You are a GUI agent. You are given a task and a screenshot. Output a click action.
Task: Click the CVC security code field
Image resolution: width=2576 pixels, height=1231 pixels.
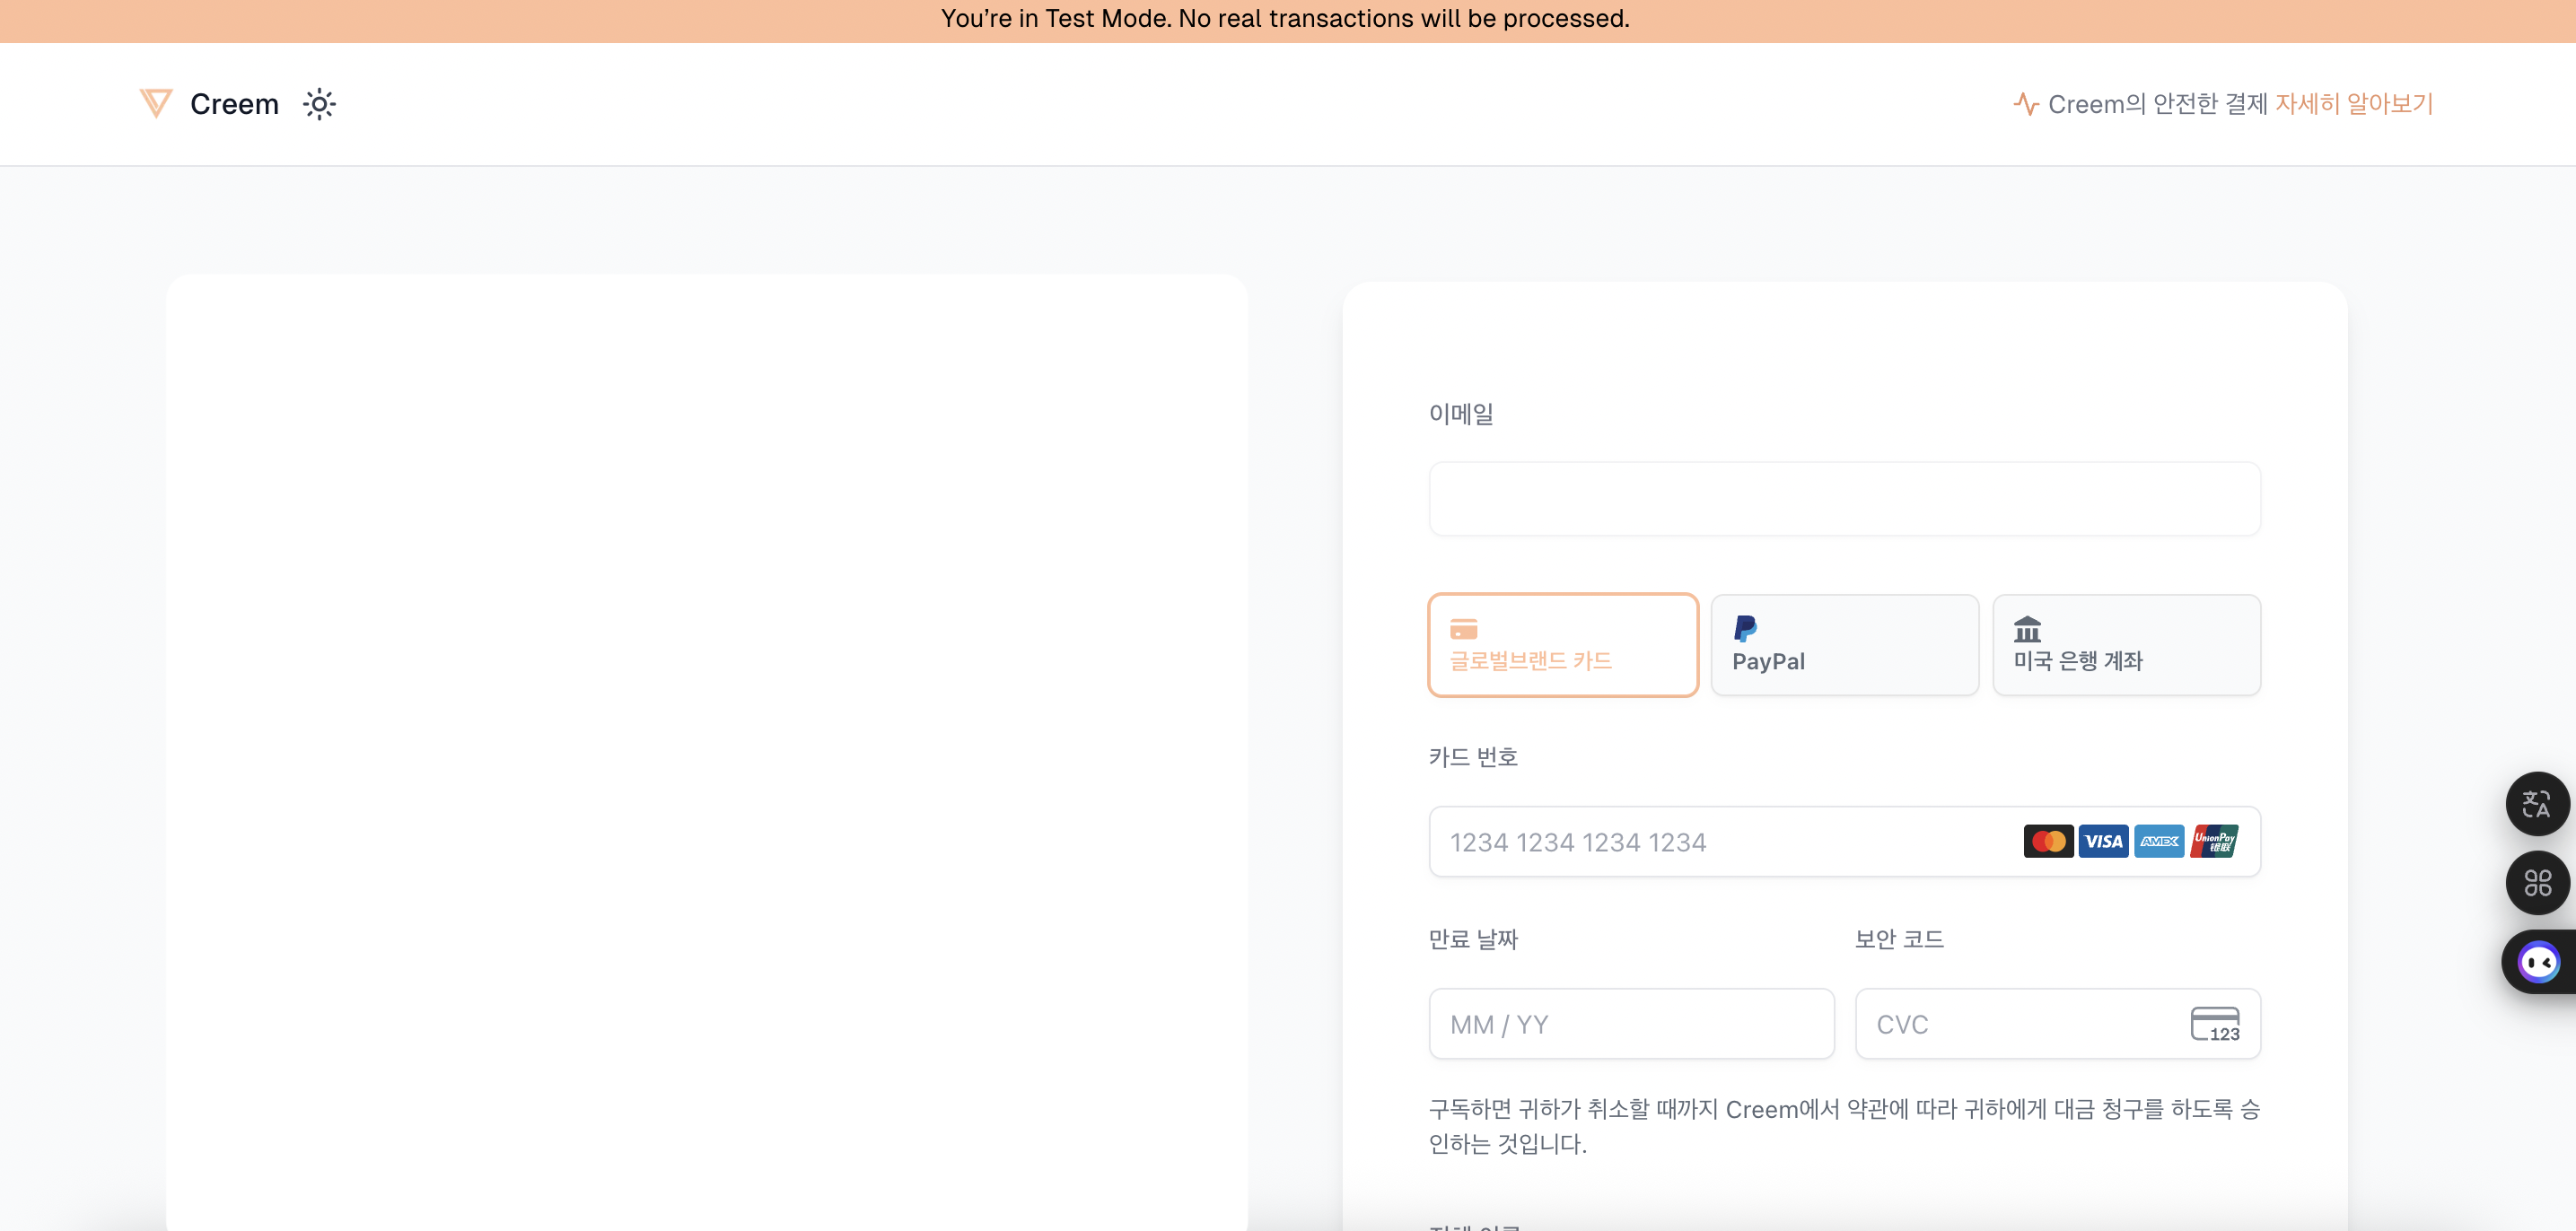pyautogui.click(x=2000, y=1023)
